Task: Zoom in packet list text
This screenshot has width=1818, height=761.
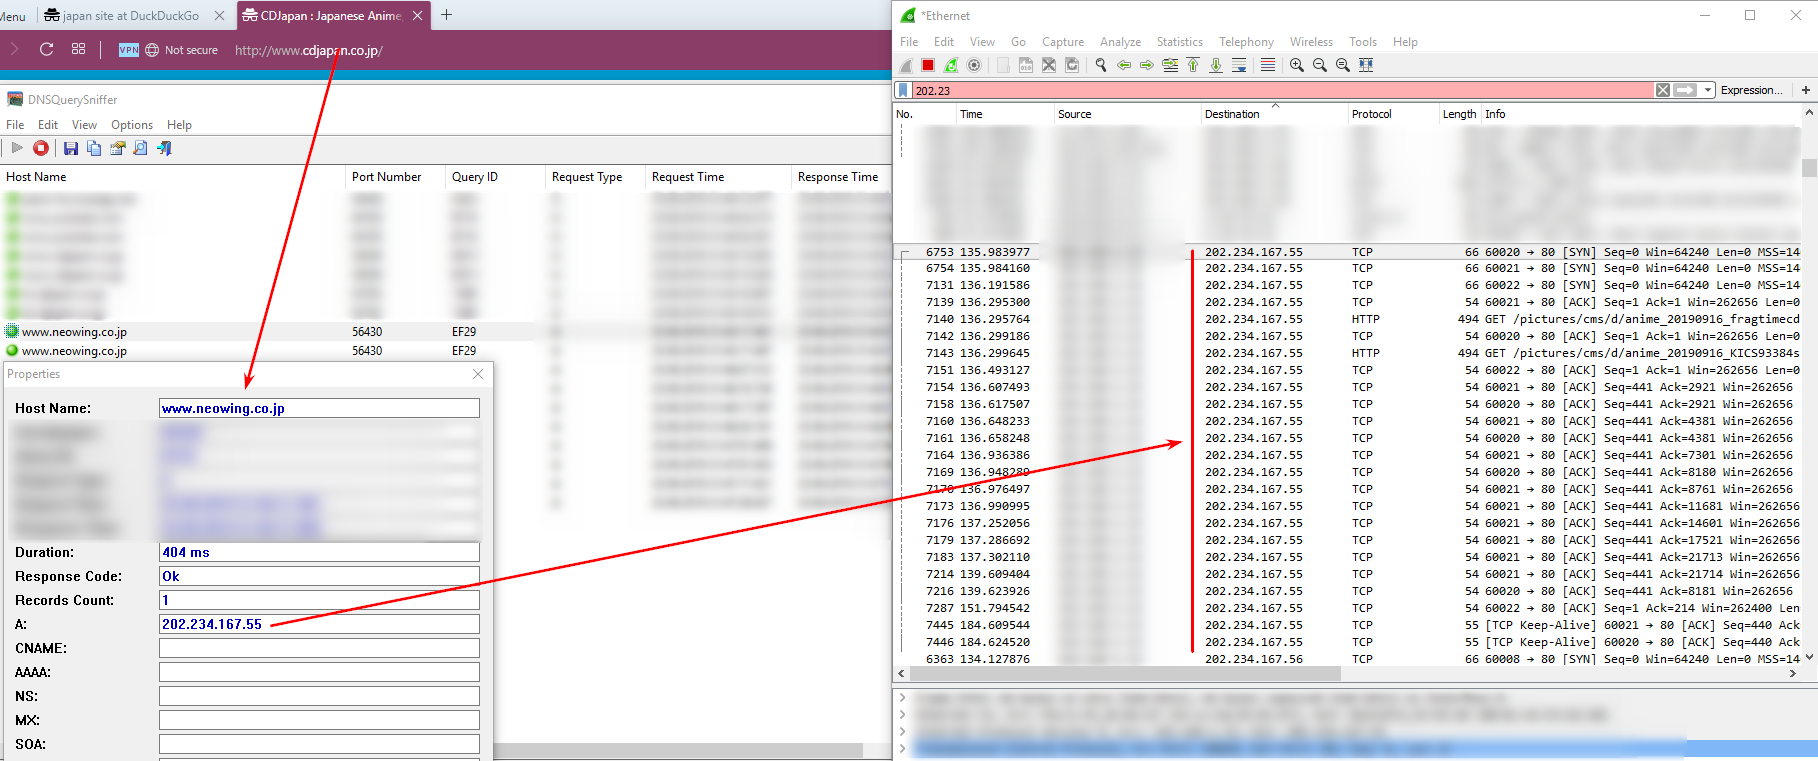Action: click(1297, 65)
